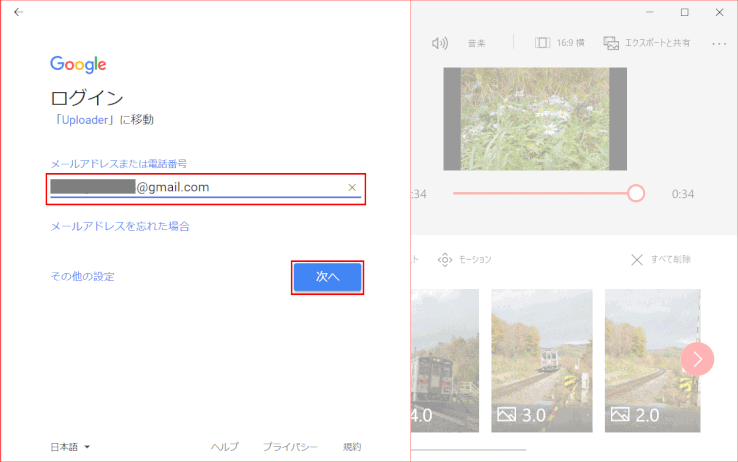The height and width of the screenshot is (462, 738).
Task: Click the 次へ button
Action: tap(328, 277)
